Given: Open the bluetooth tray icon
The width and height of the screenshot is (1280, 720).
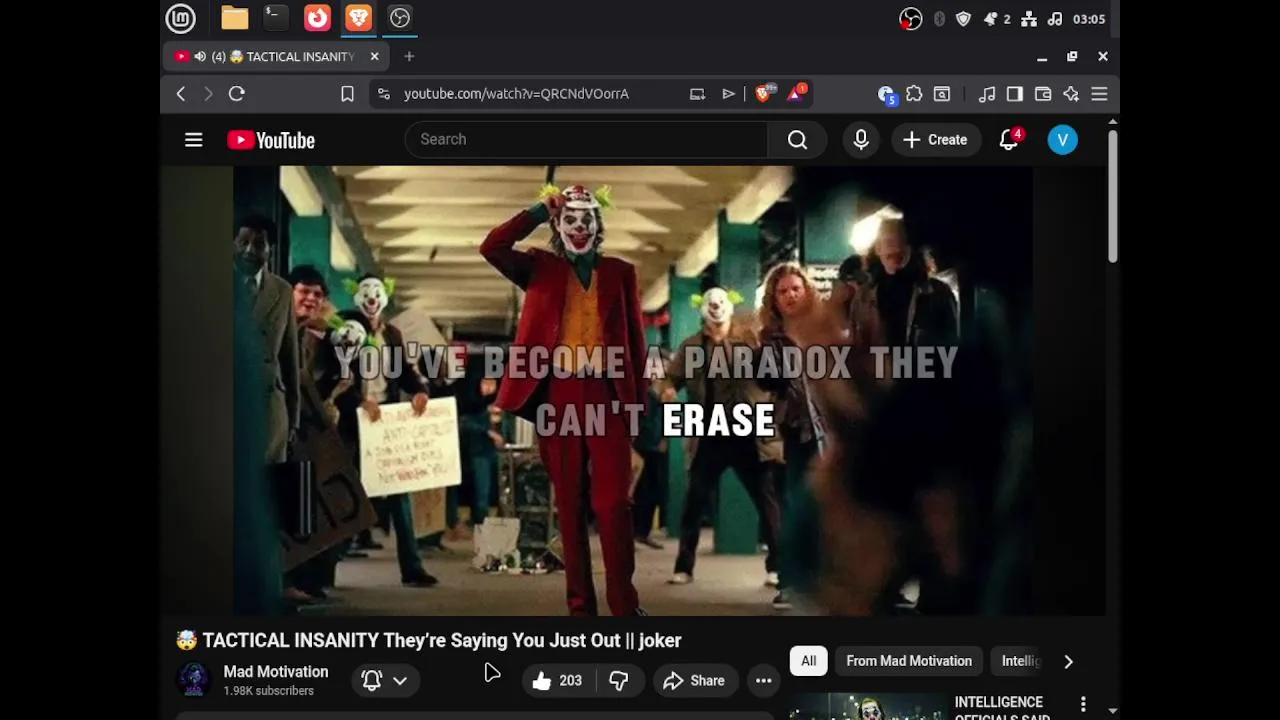Looking at the screenshot, I should tap(938, 19).
